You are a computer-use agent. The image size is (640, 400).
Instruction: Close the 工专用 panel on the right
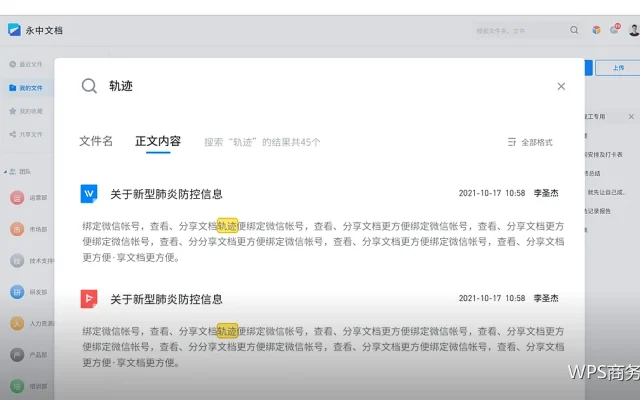tap(631, 117)
